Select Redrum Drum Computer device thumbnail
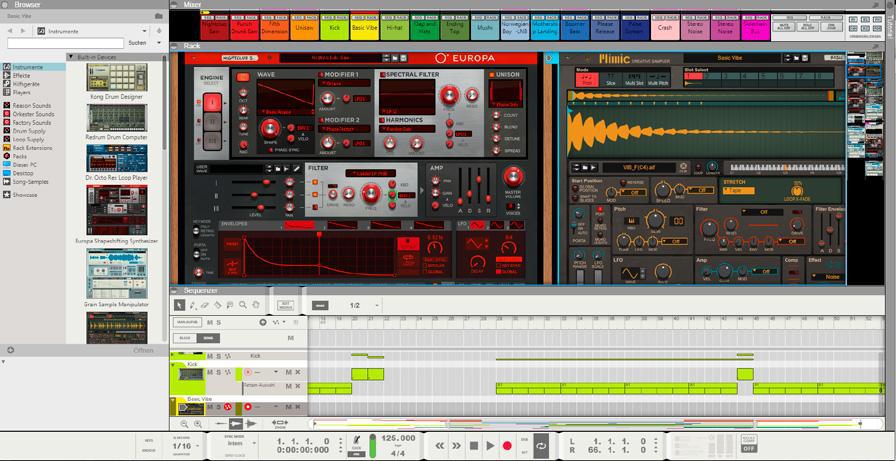This screenshot has width=896, height=461. pyautogui.click(x=117, y=118)
